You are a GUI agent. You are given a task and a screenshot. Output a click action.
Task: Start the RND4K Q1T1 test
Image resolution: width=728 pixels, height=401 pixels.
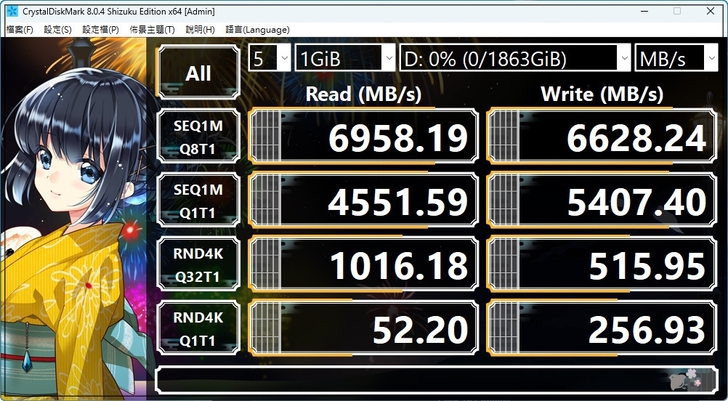pyautogui.click(x=198, y=328)
